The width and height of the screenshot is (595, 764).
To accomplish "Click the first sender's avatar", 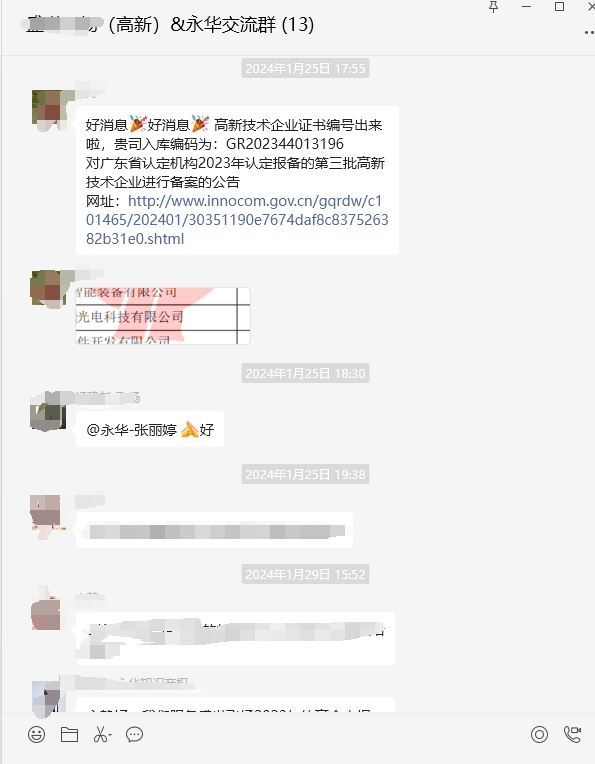I will pyautogui.click(x=49, y=111).
